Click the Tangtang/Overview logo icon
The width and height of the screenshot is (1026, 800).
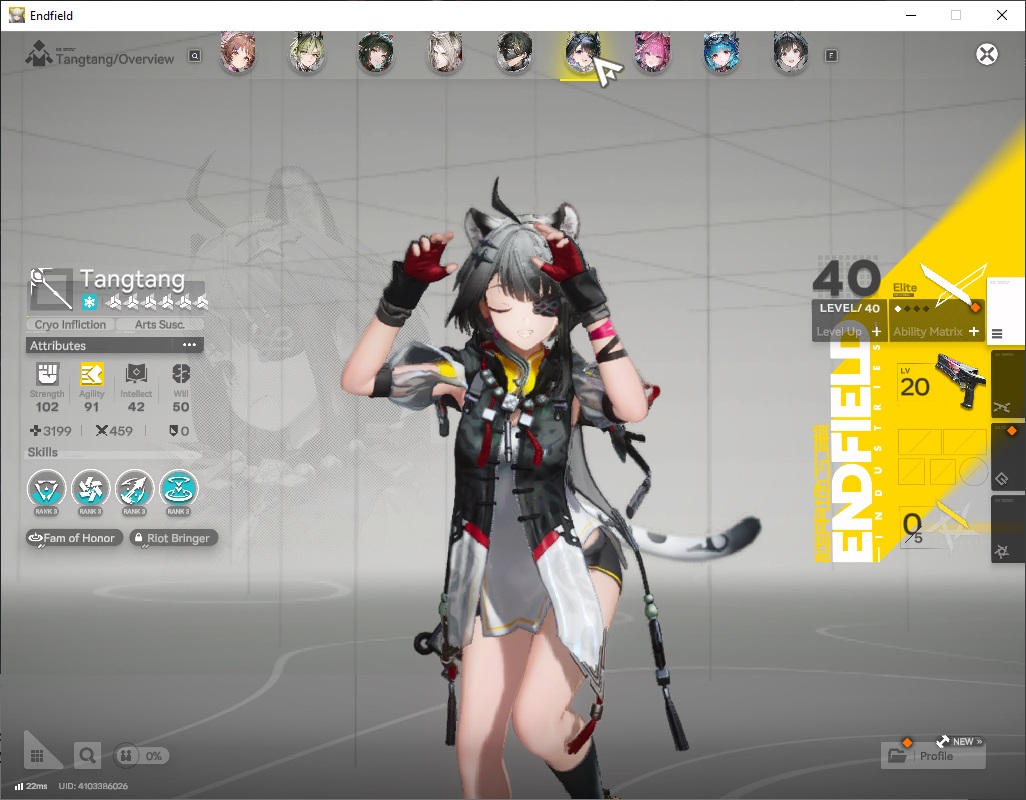tap(39, 53)
